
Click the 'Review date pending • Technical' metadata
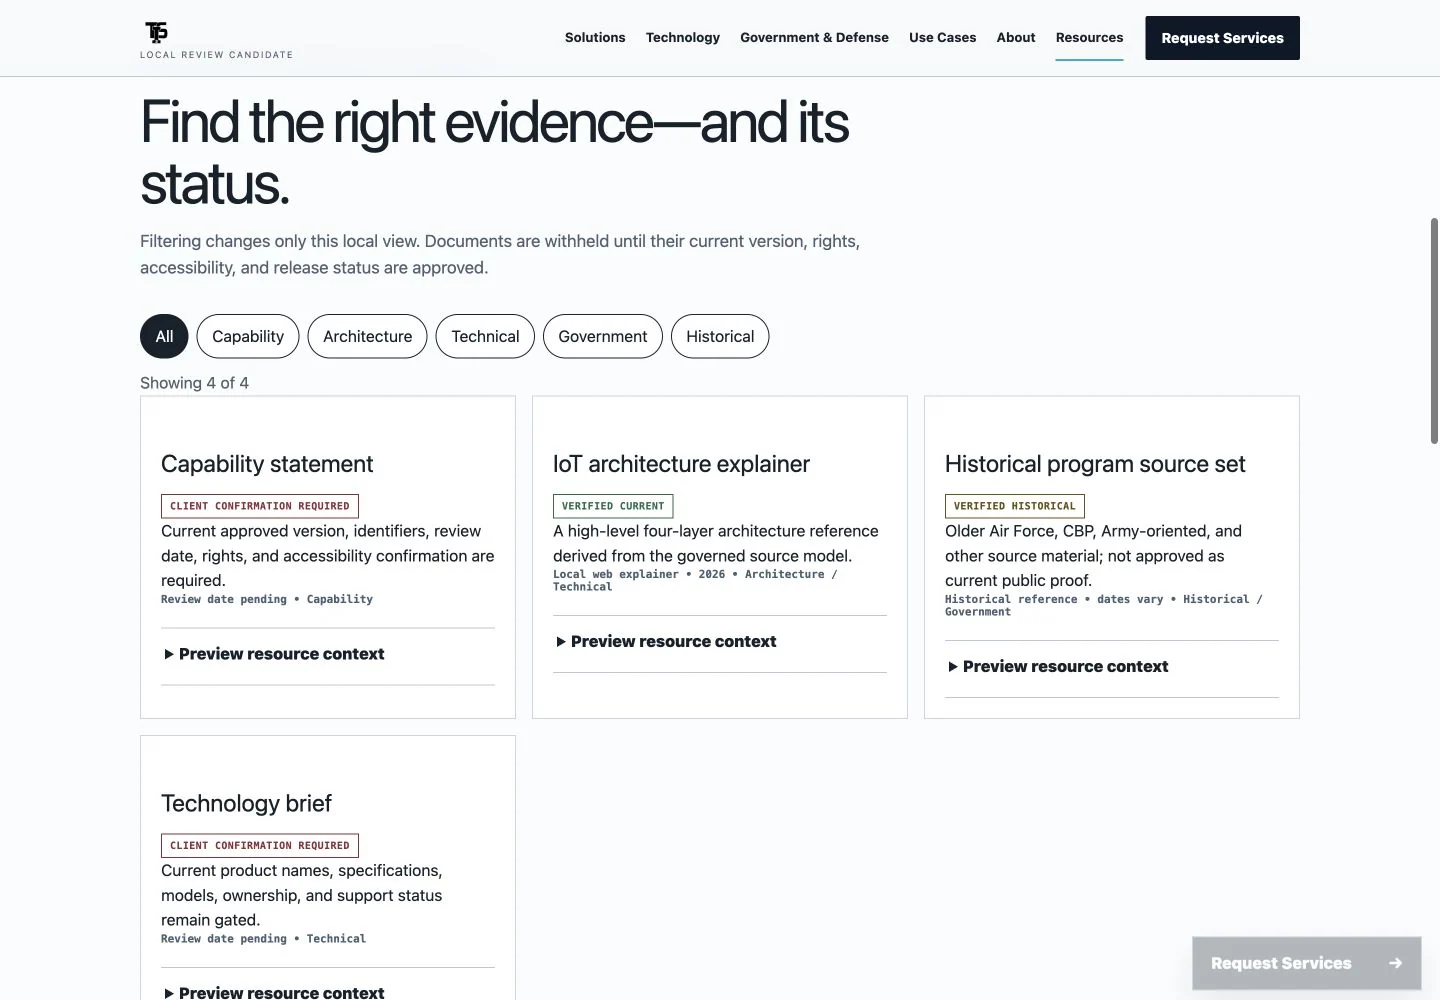click(x=263, y=939)
